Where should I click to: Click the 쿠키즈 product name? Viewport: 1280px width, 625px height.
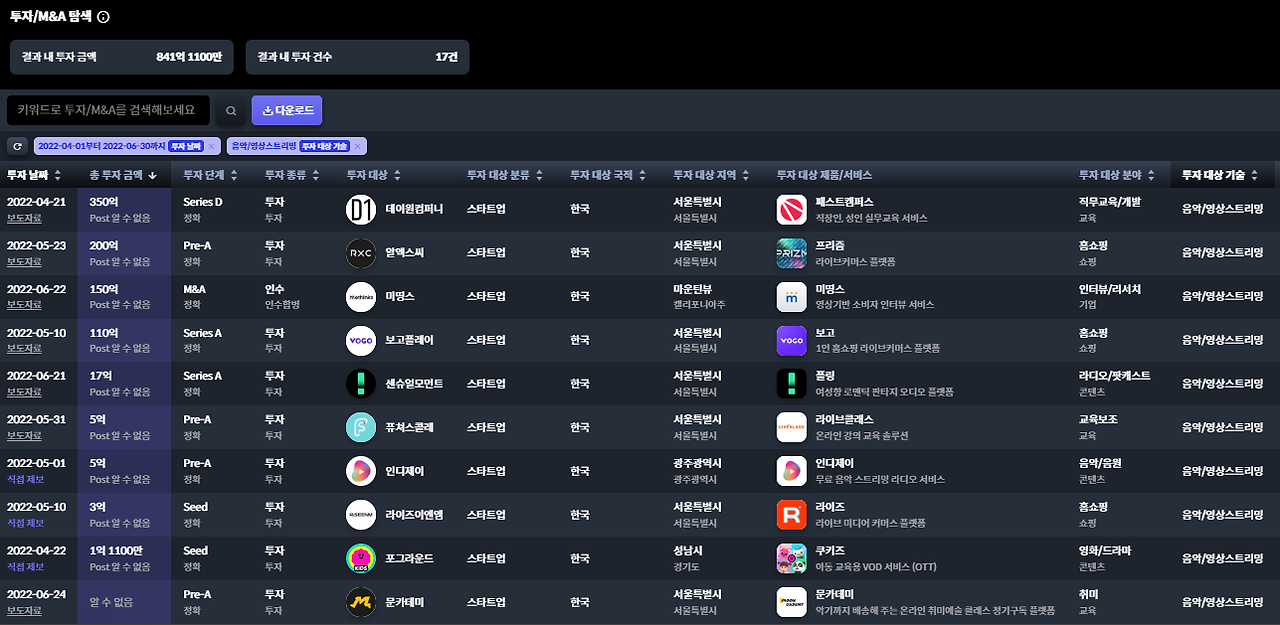coord(830,550)
